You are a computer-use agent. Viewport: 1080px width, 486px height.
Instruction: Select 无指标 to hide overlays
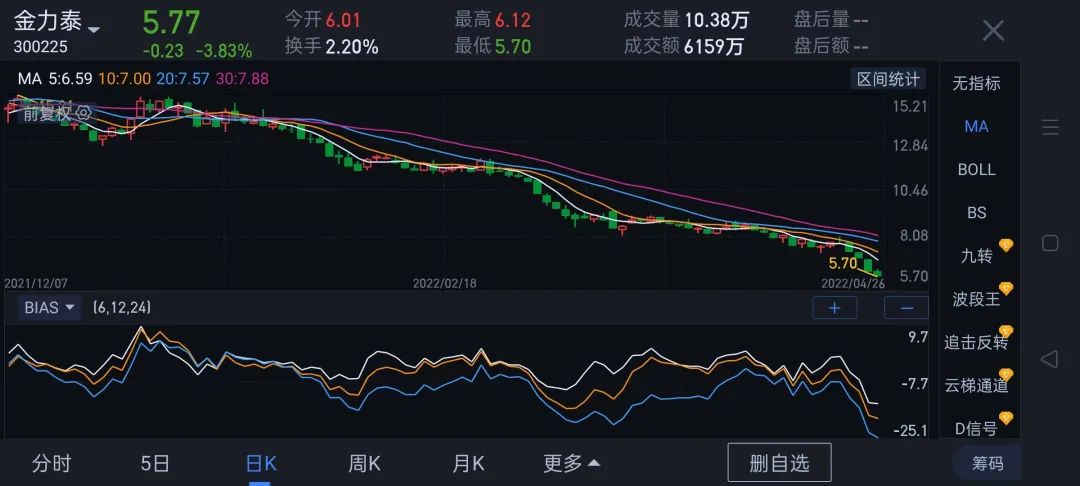[976, 83]
